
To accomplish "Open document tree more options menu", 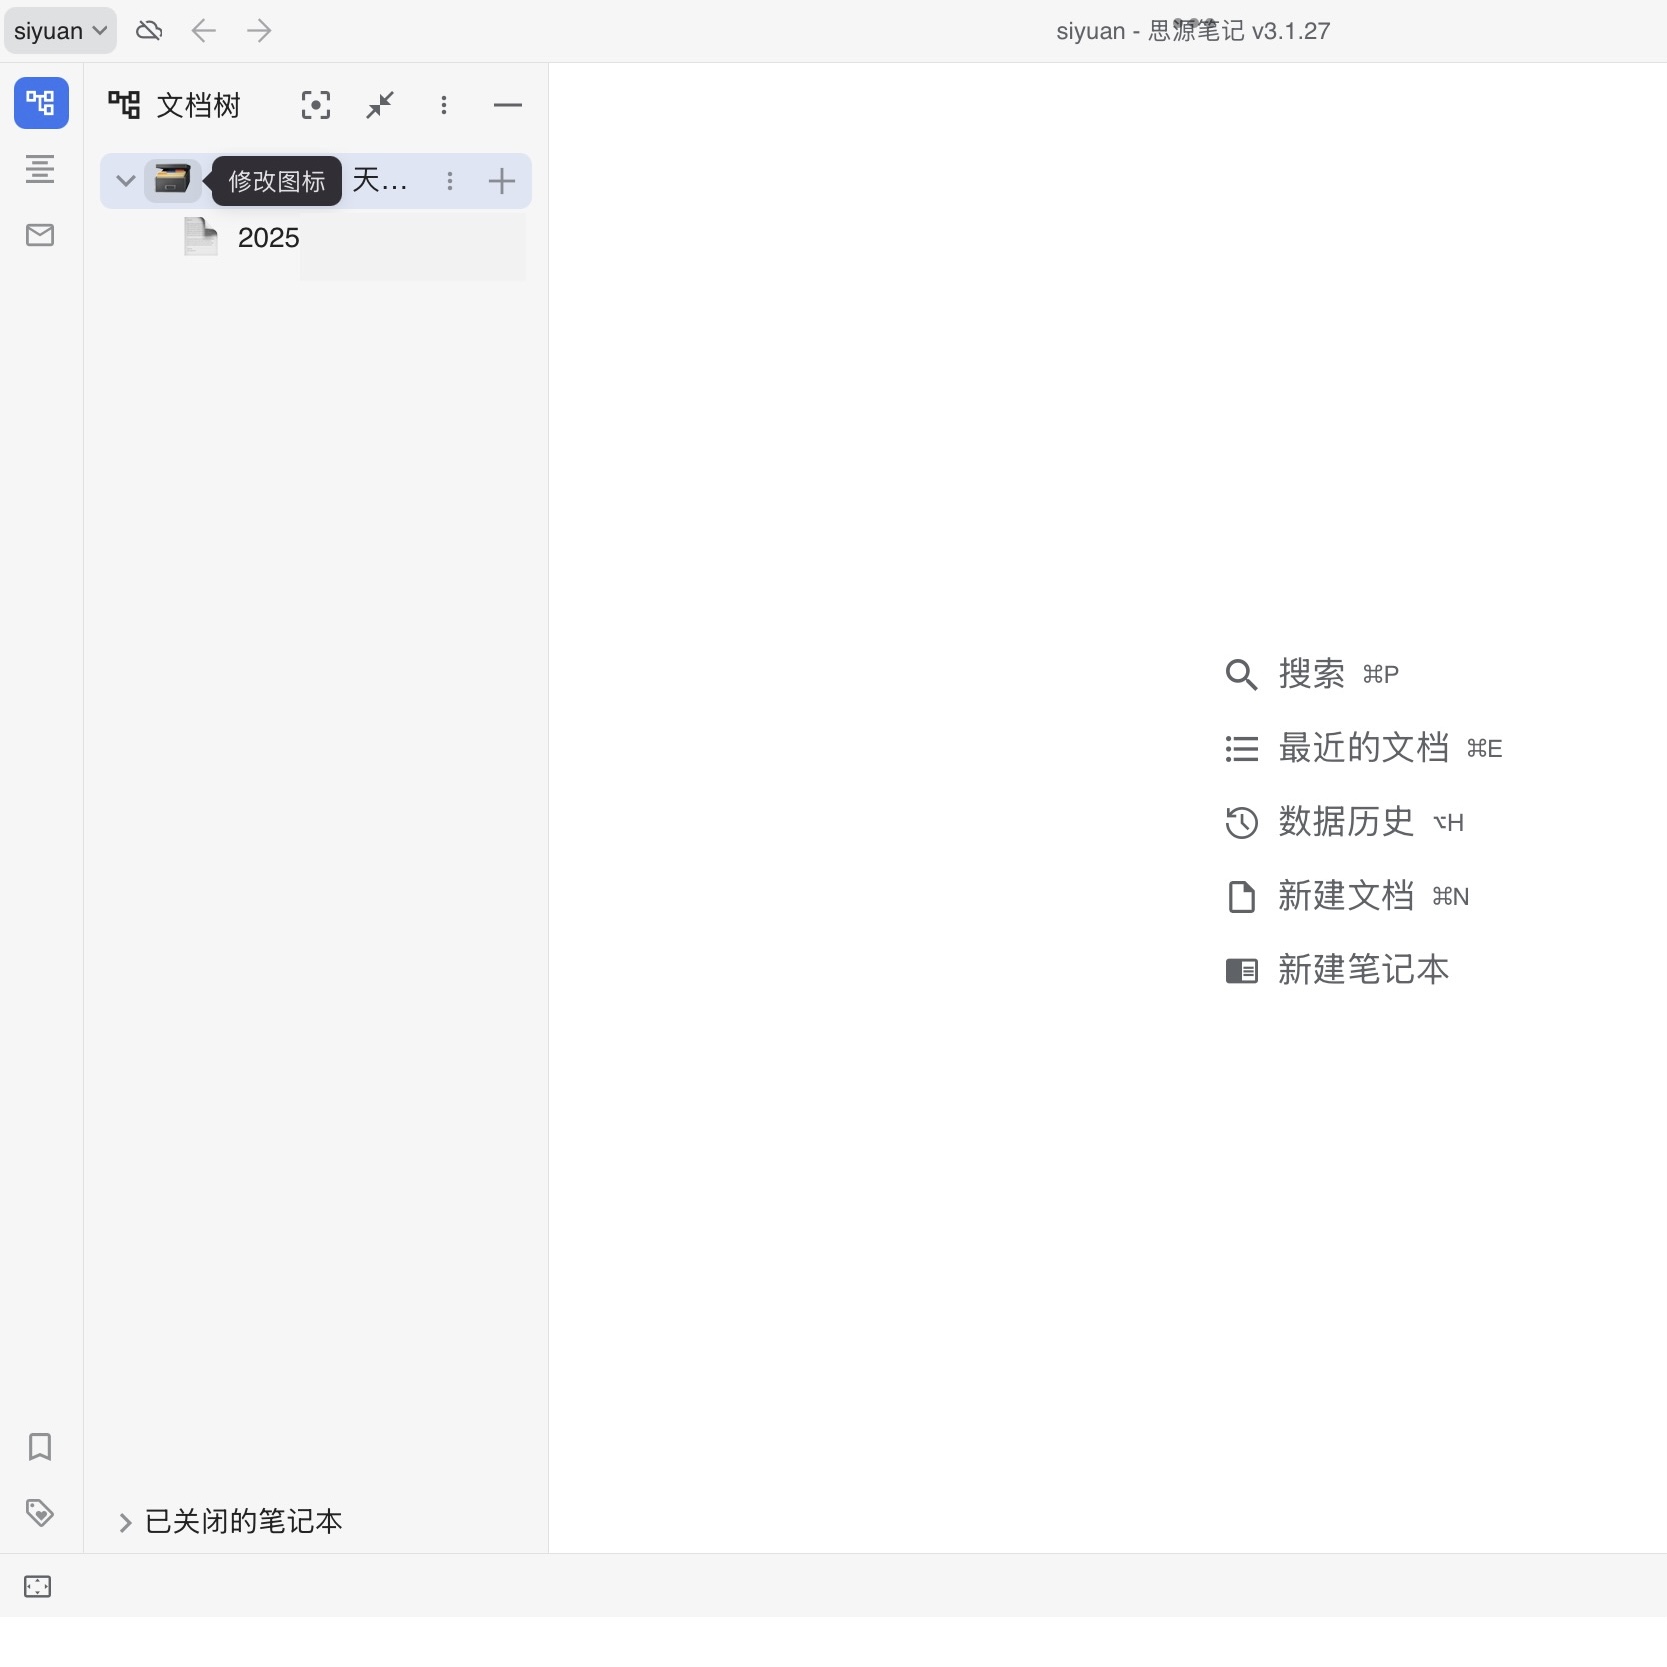I will click(444, 105).
